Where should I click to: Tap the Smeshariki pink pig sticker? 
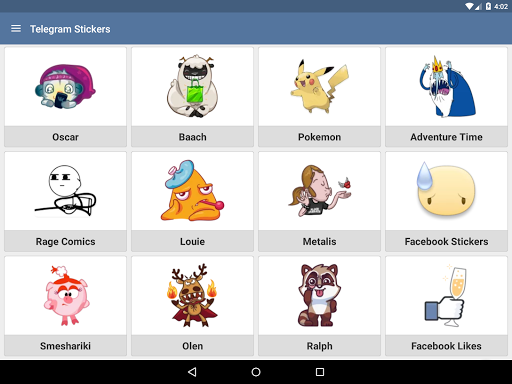pyautogui.click(x=66, y=295)
